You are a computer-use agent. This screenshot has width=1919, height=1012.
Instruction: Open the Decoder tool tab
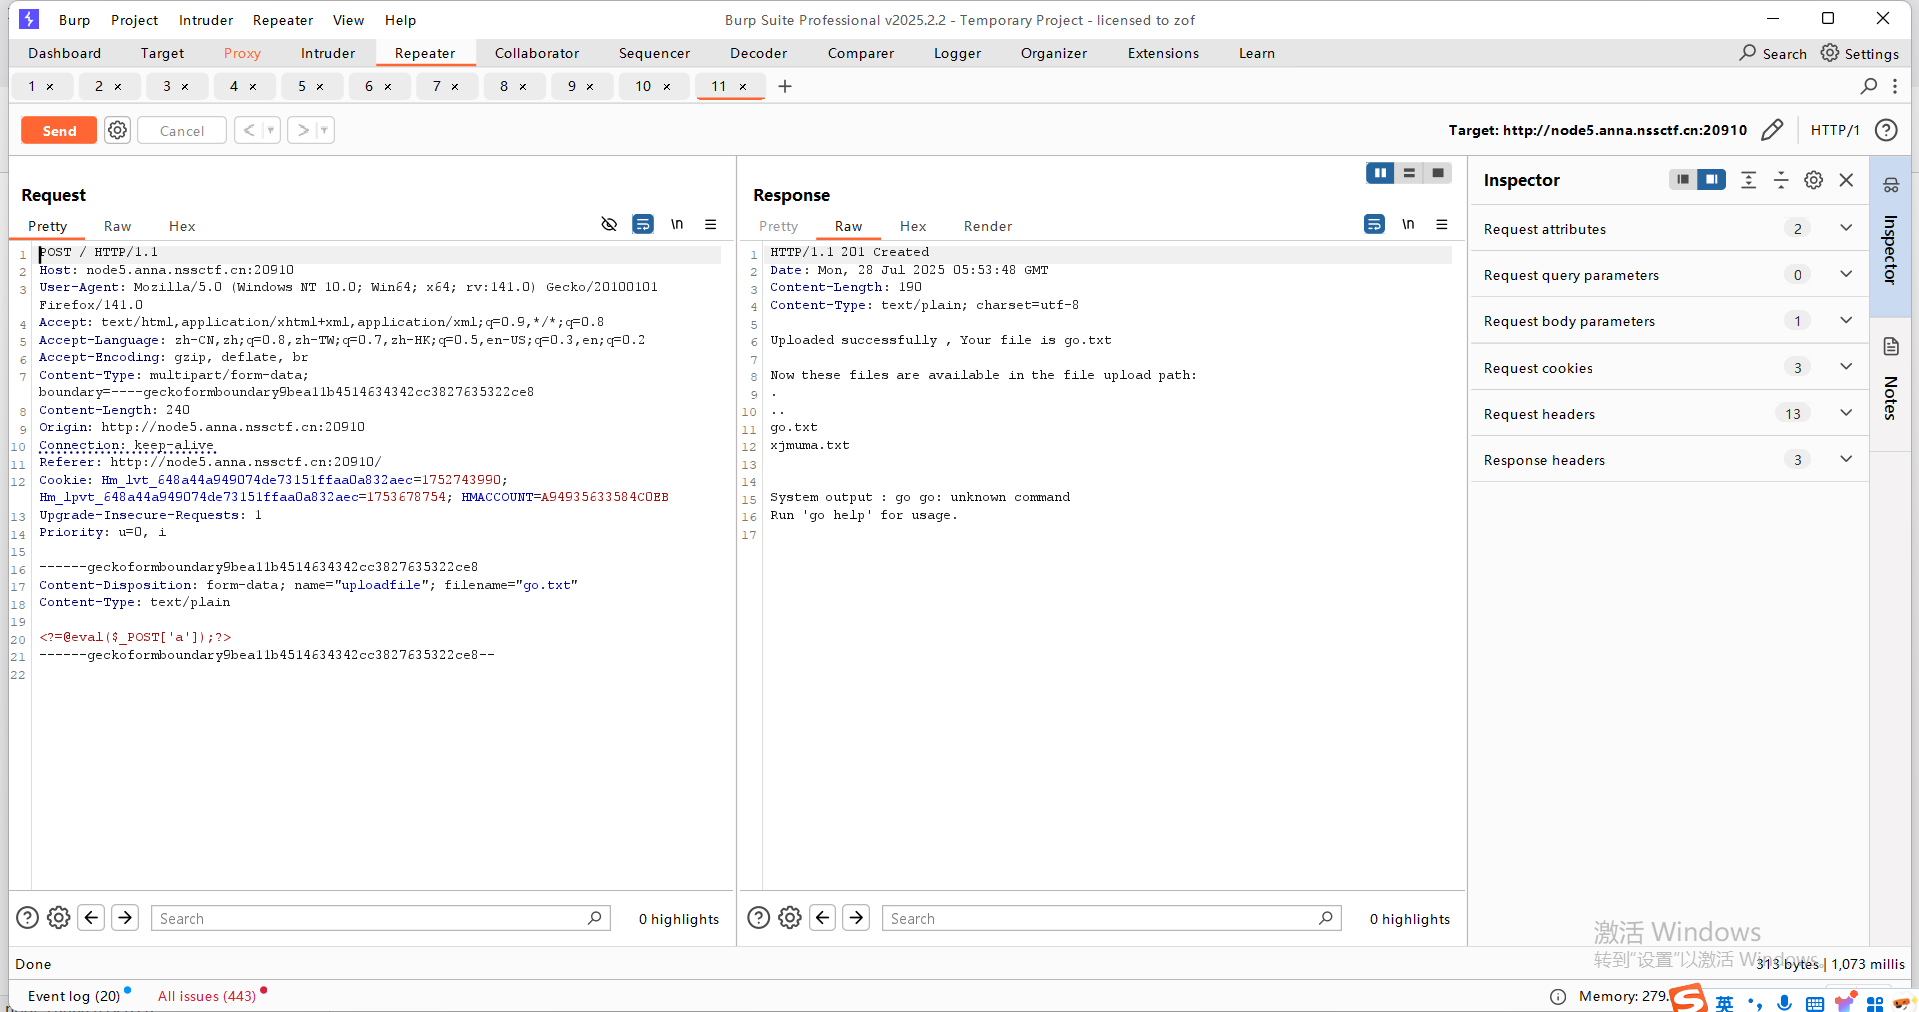(758, 53)
